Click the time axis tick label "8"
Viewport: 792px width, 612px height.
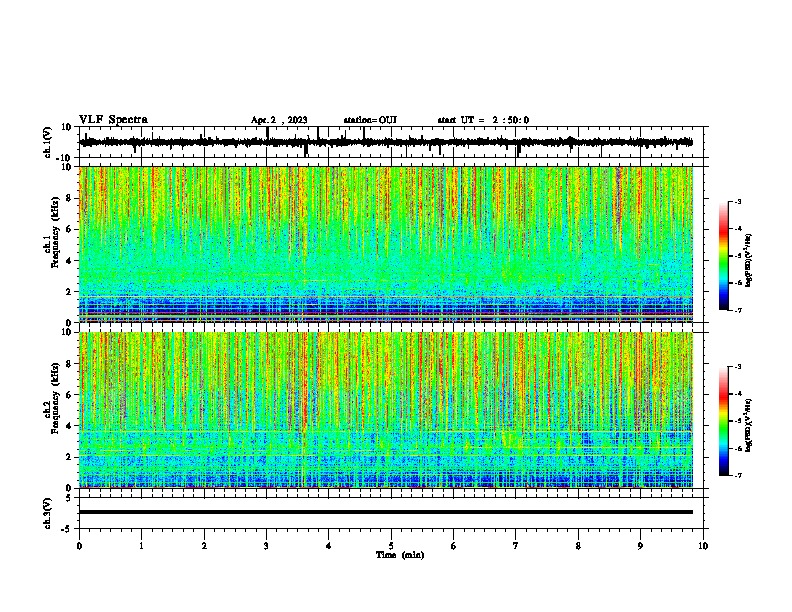click(x=578, y=546)
